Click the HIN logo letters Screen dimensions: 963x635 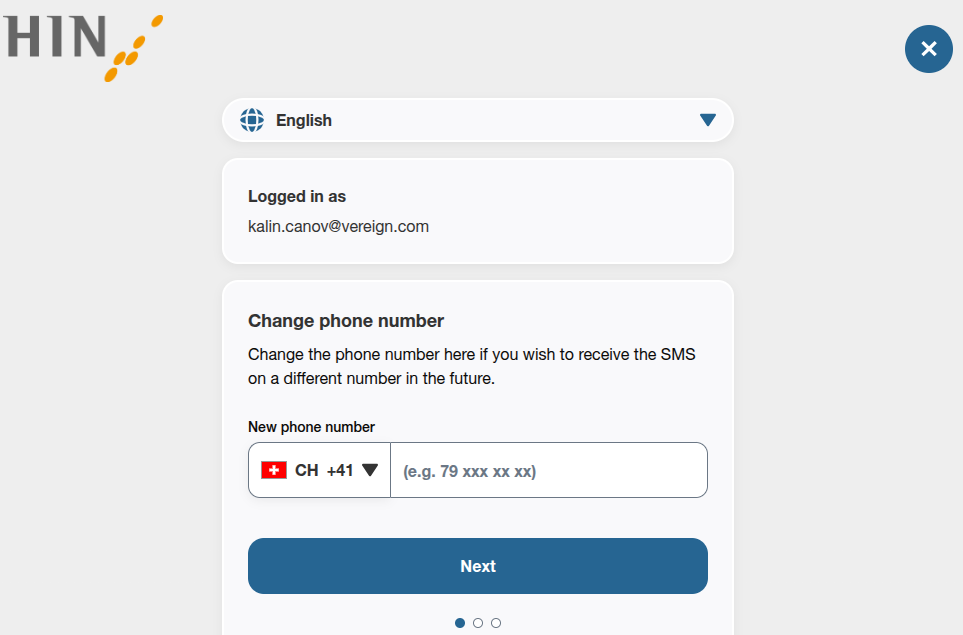pyautogui.click(x=55, y=37)
